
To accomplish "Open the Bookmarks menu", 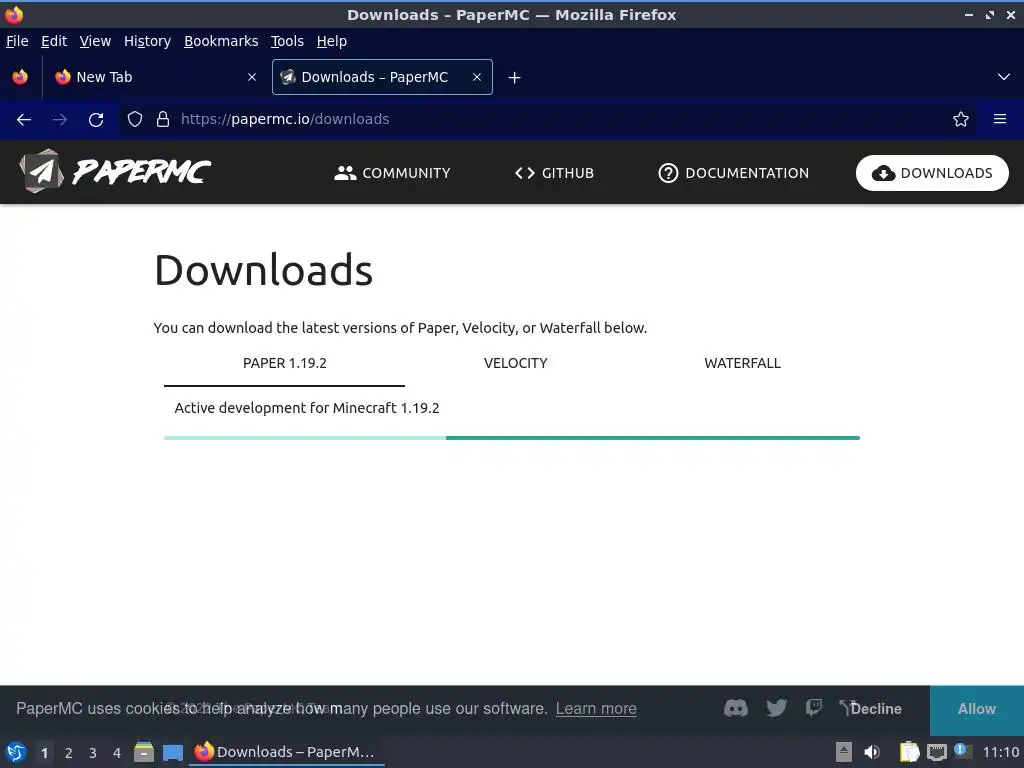I will [x=221, y=41].
